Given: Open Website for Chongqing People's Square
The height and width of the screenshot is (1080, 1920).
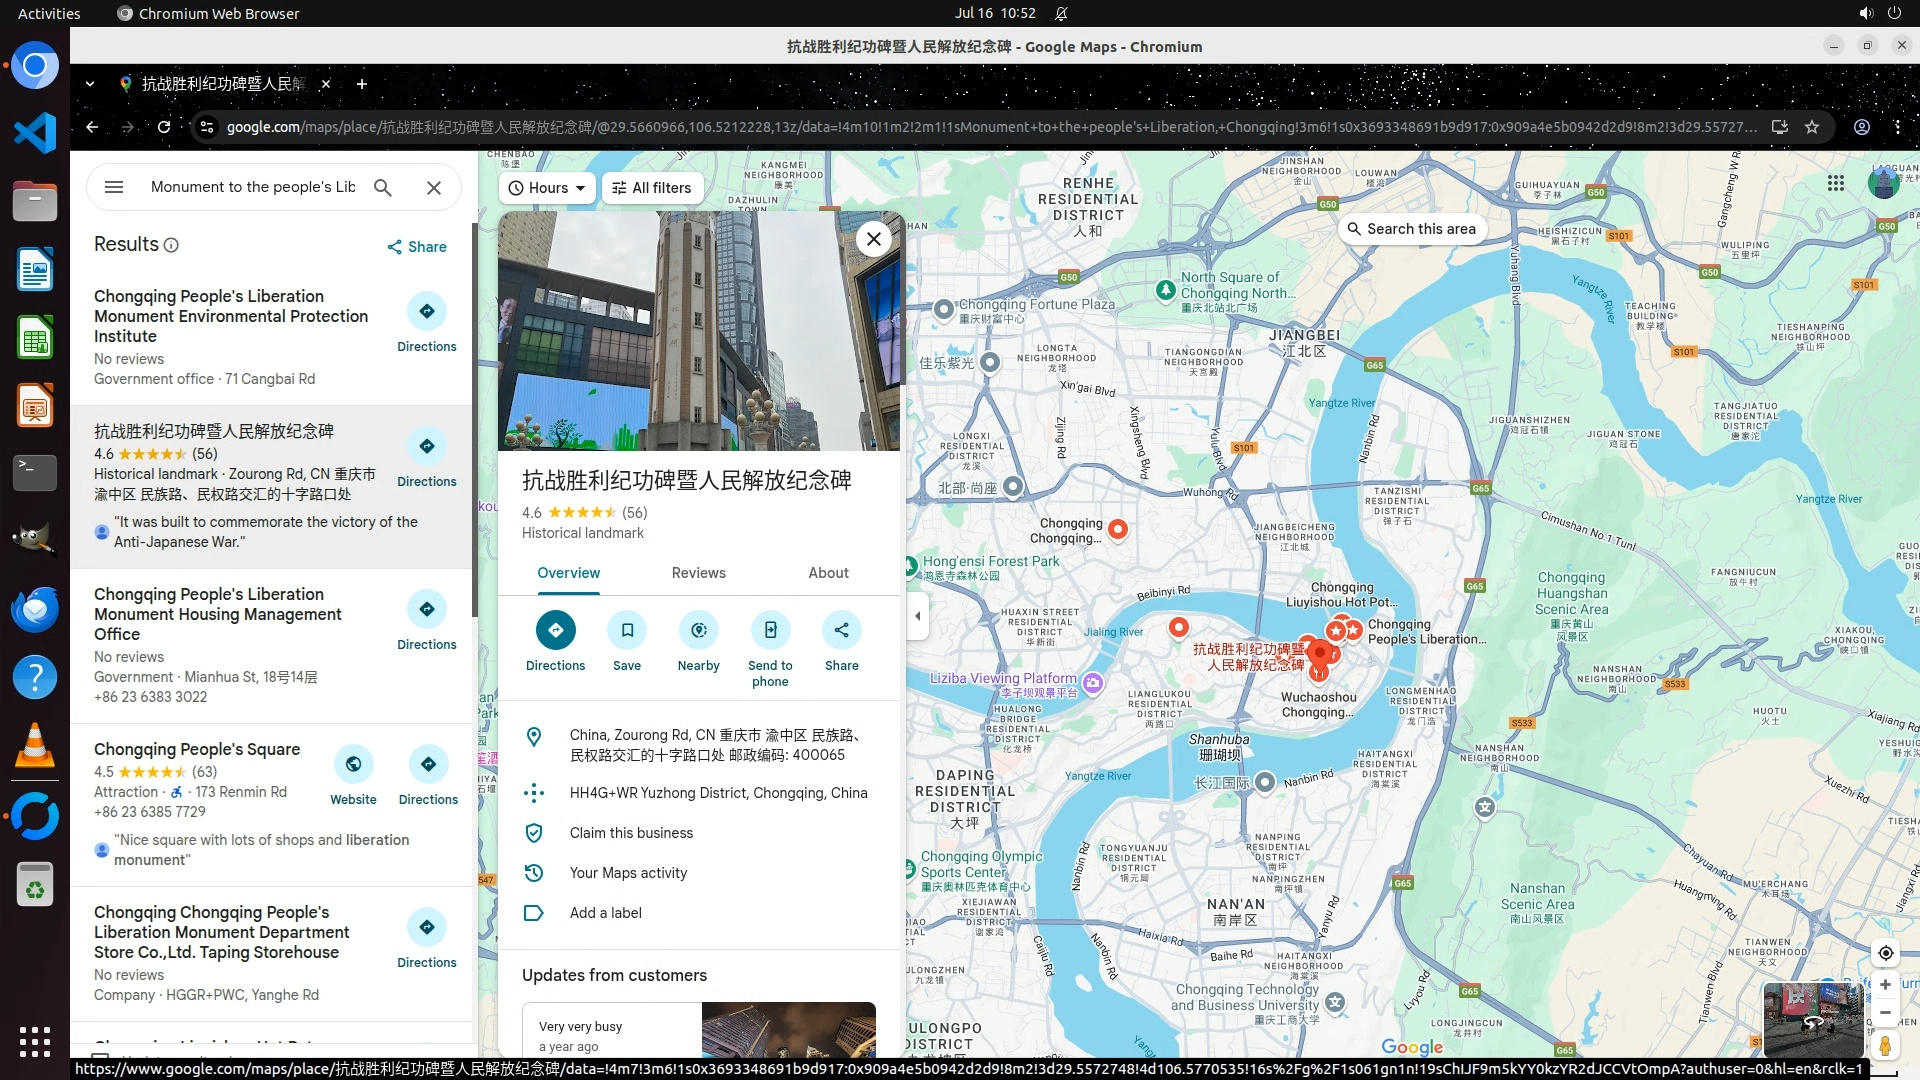Looking at the screenshot, I should click(353, 765).
